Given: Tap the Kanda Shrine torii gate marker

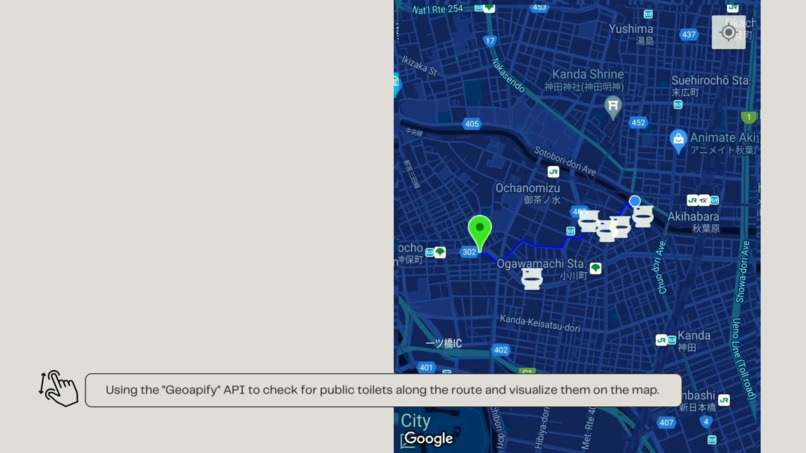Looking at the screenshot, I should (613, 107).
